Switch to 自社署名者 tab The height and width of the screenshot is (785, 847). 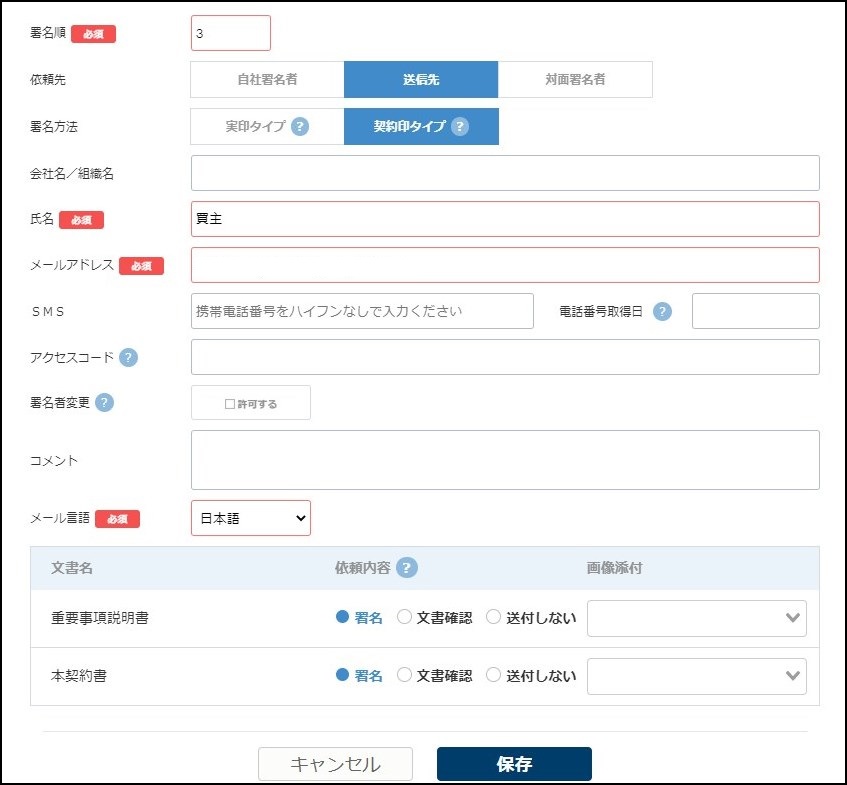pos(267,80)
